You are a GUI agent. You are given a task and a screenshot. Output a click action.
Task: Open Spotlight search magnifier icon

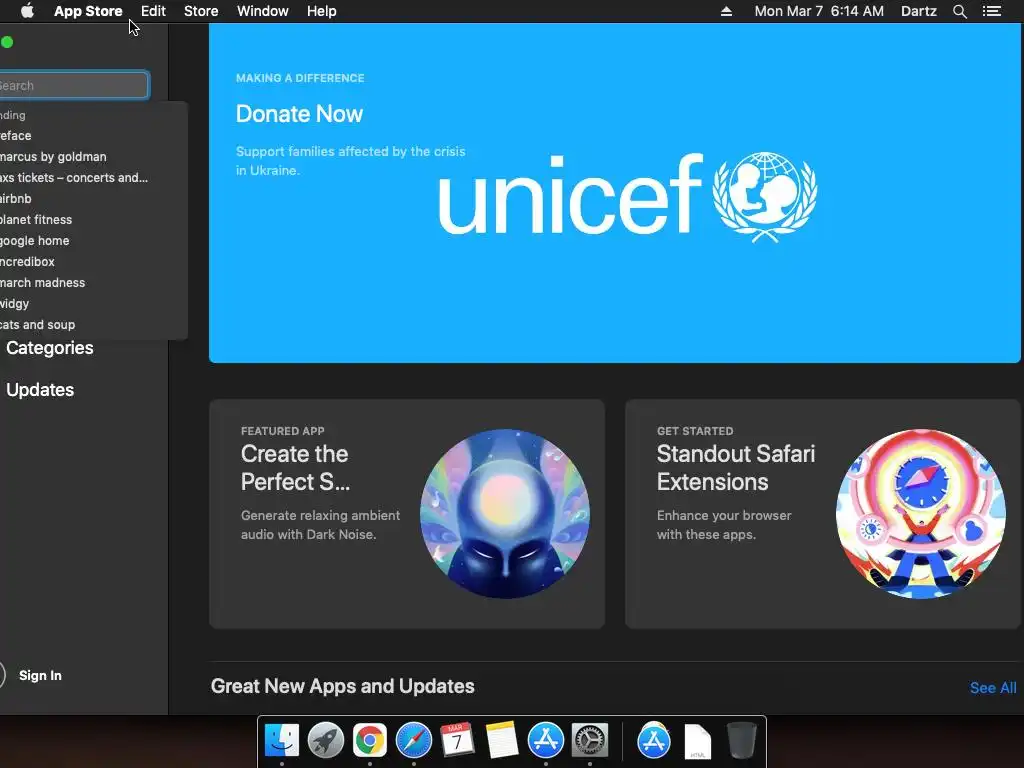(x=959, y=11)
